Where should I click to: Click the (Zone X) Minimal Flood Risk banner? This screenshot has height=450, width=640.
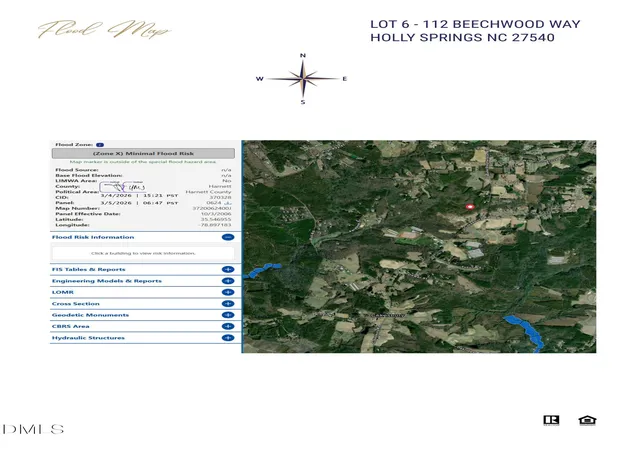point(143,154)
